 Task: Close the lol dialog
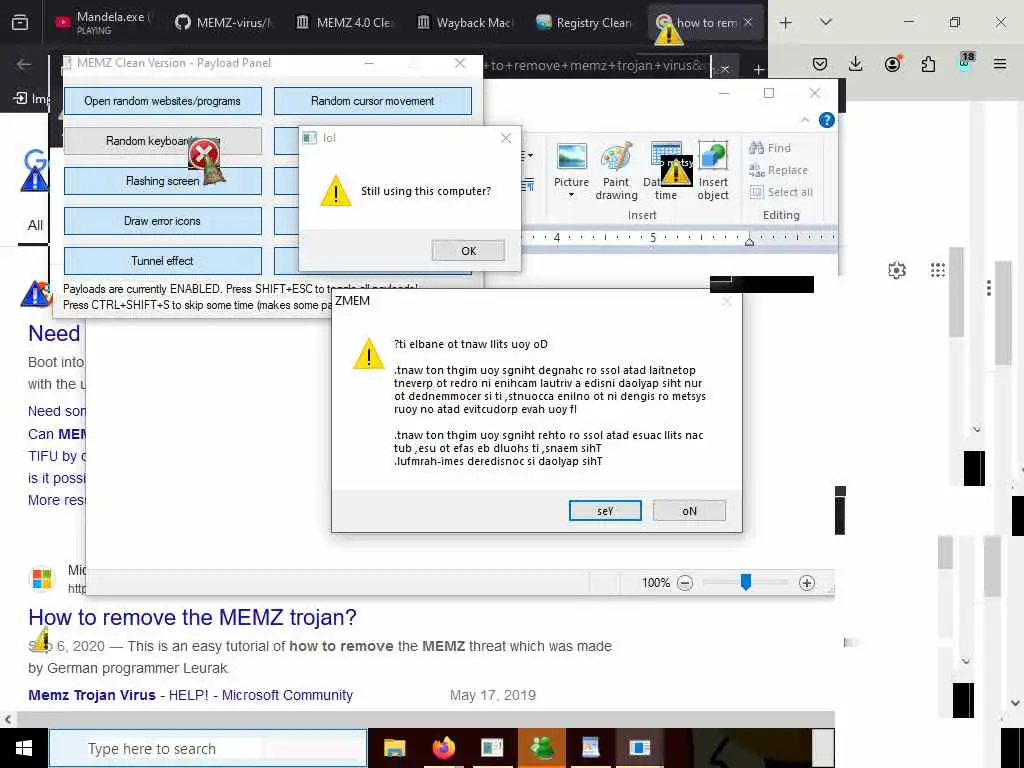pyautogui.click(x=505, y=138)
